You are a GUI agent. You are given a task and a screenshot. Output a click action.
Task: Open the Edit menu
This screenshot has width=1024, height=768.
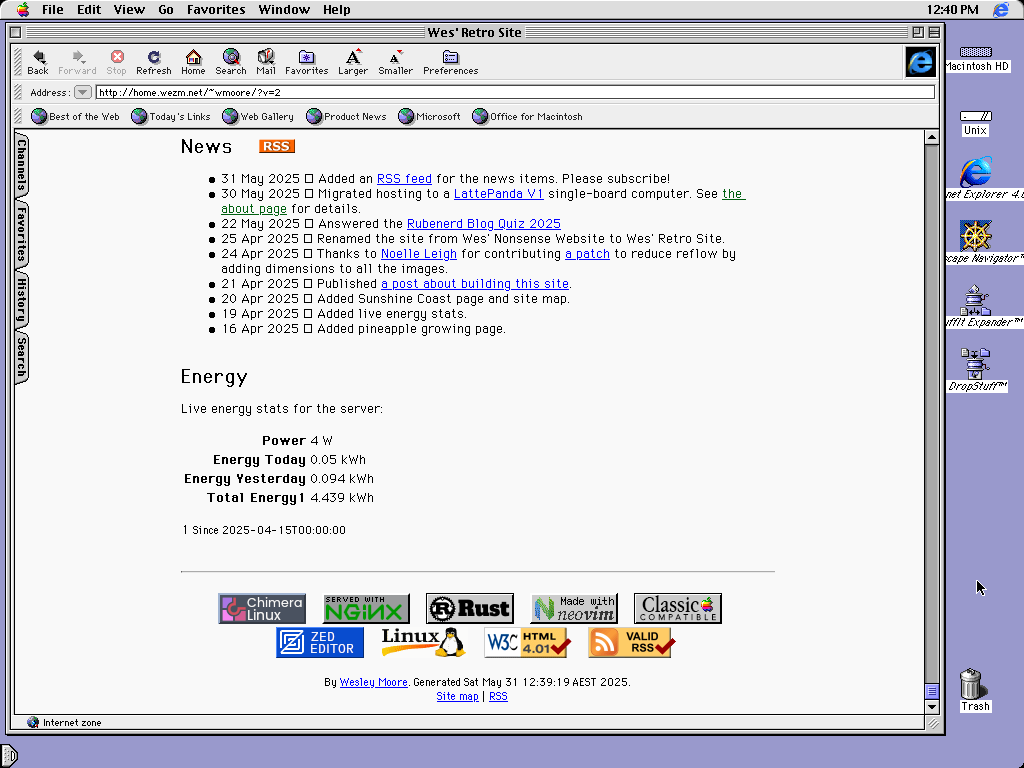(89, 9)
